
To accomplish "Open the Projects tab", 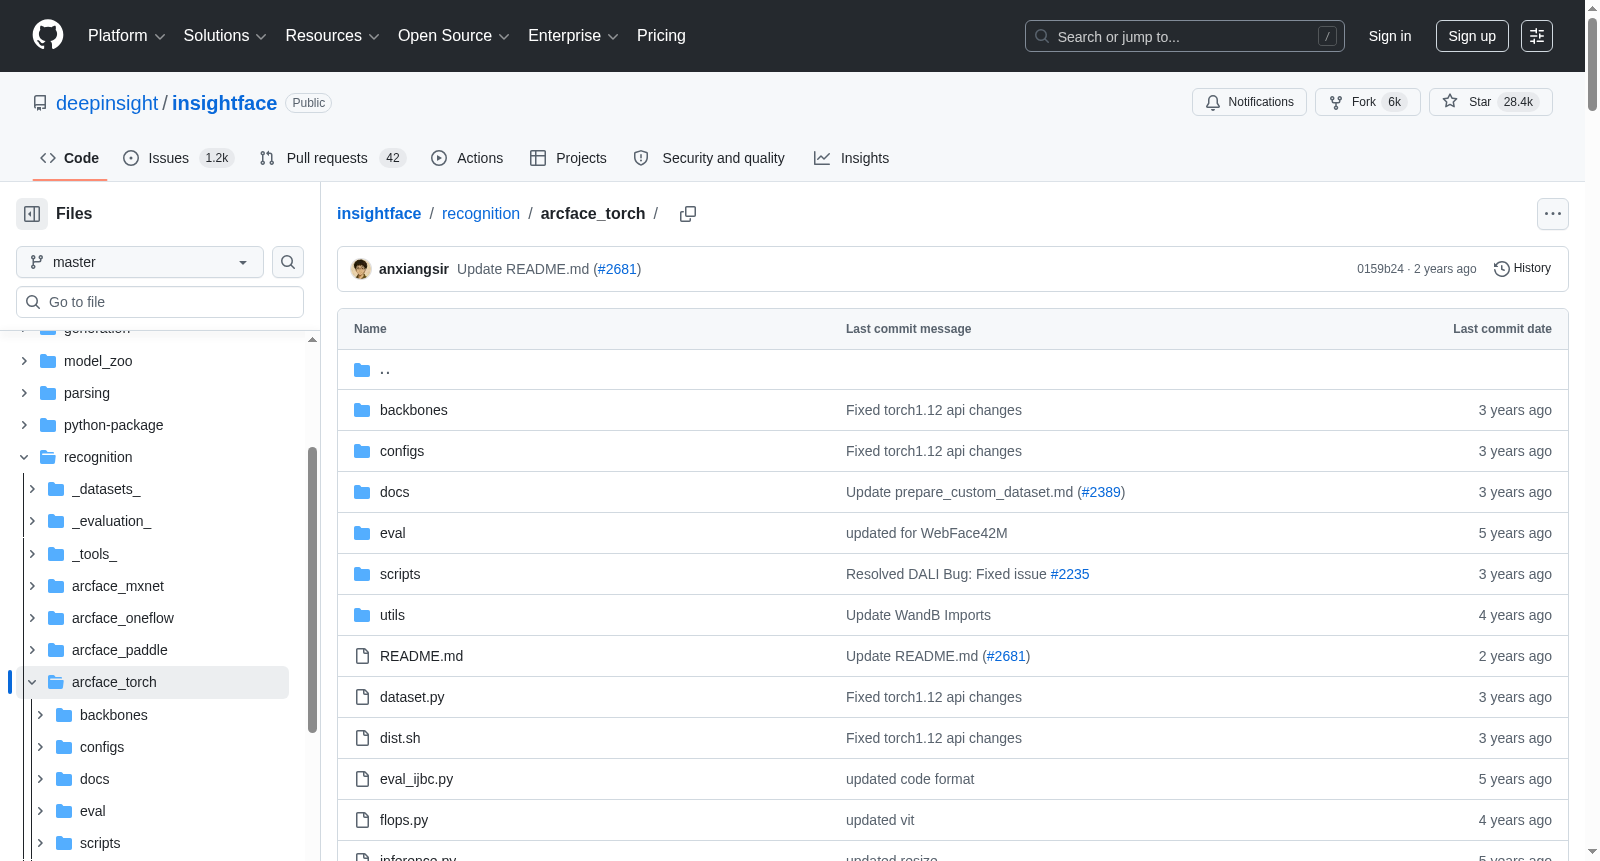I will (x=568, y=158).
